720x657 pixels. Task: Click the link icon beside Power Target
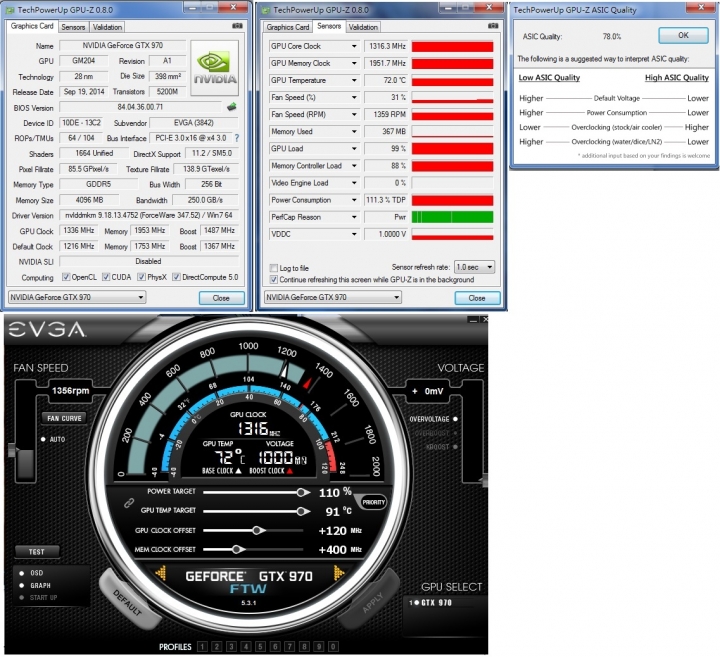129,503
